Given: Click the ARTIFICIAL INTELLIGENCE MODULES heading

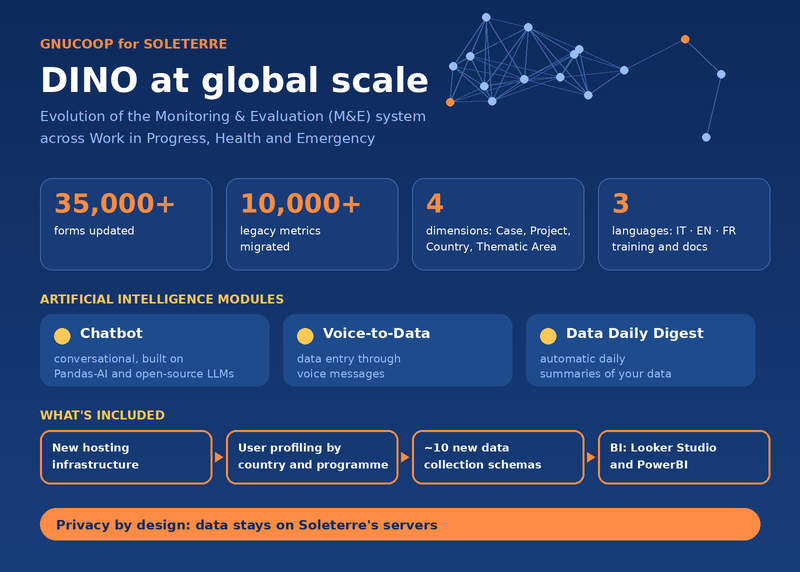Looking at the screenshot, I should coord(162,299).
